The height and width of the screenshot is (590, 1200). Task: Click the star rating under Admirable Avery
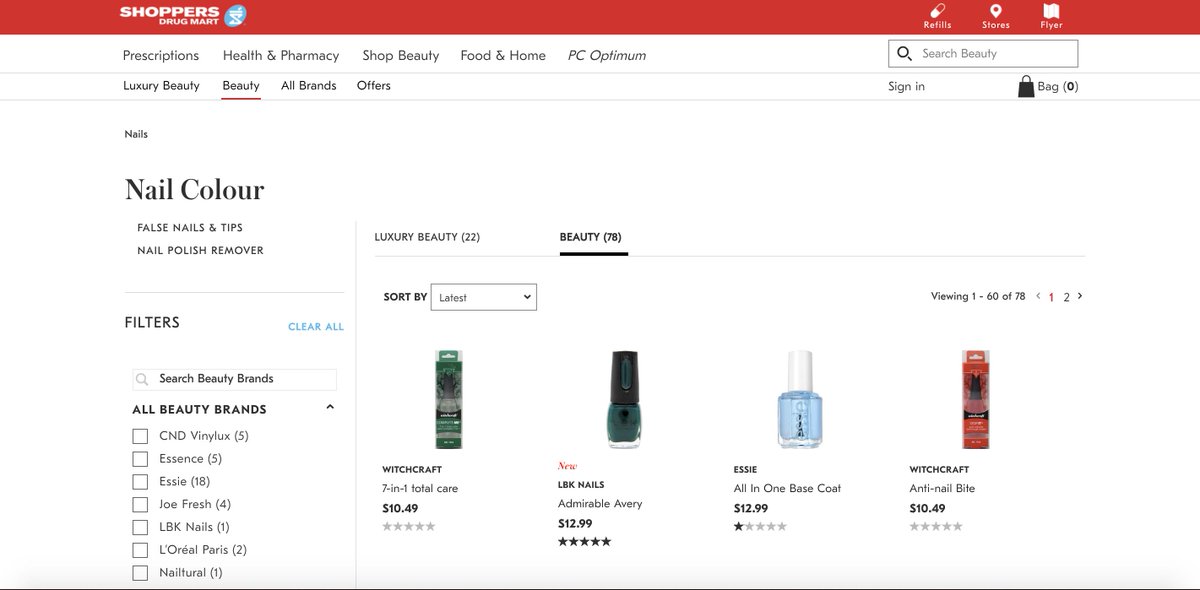584,542
